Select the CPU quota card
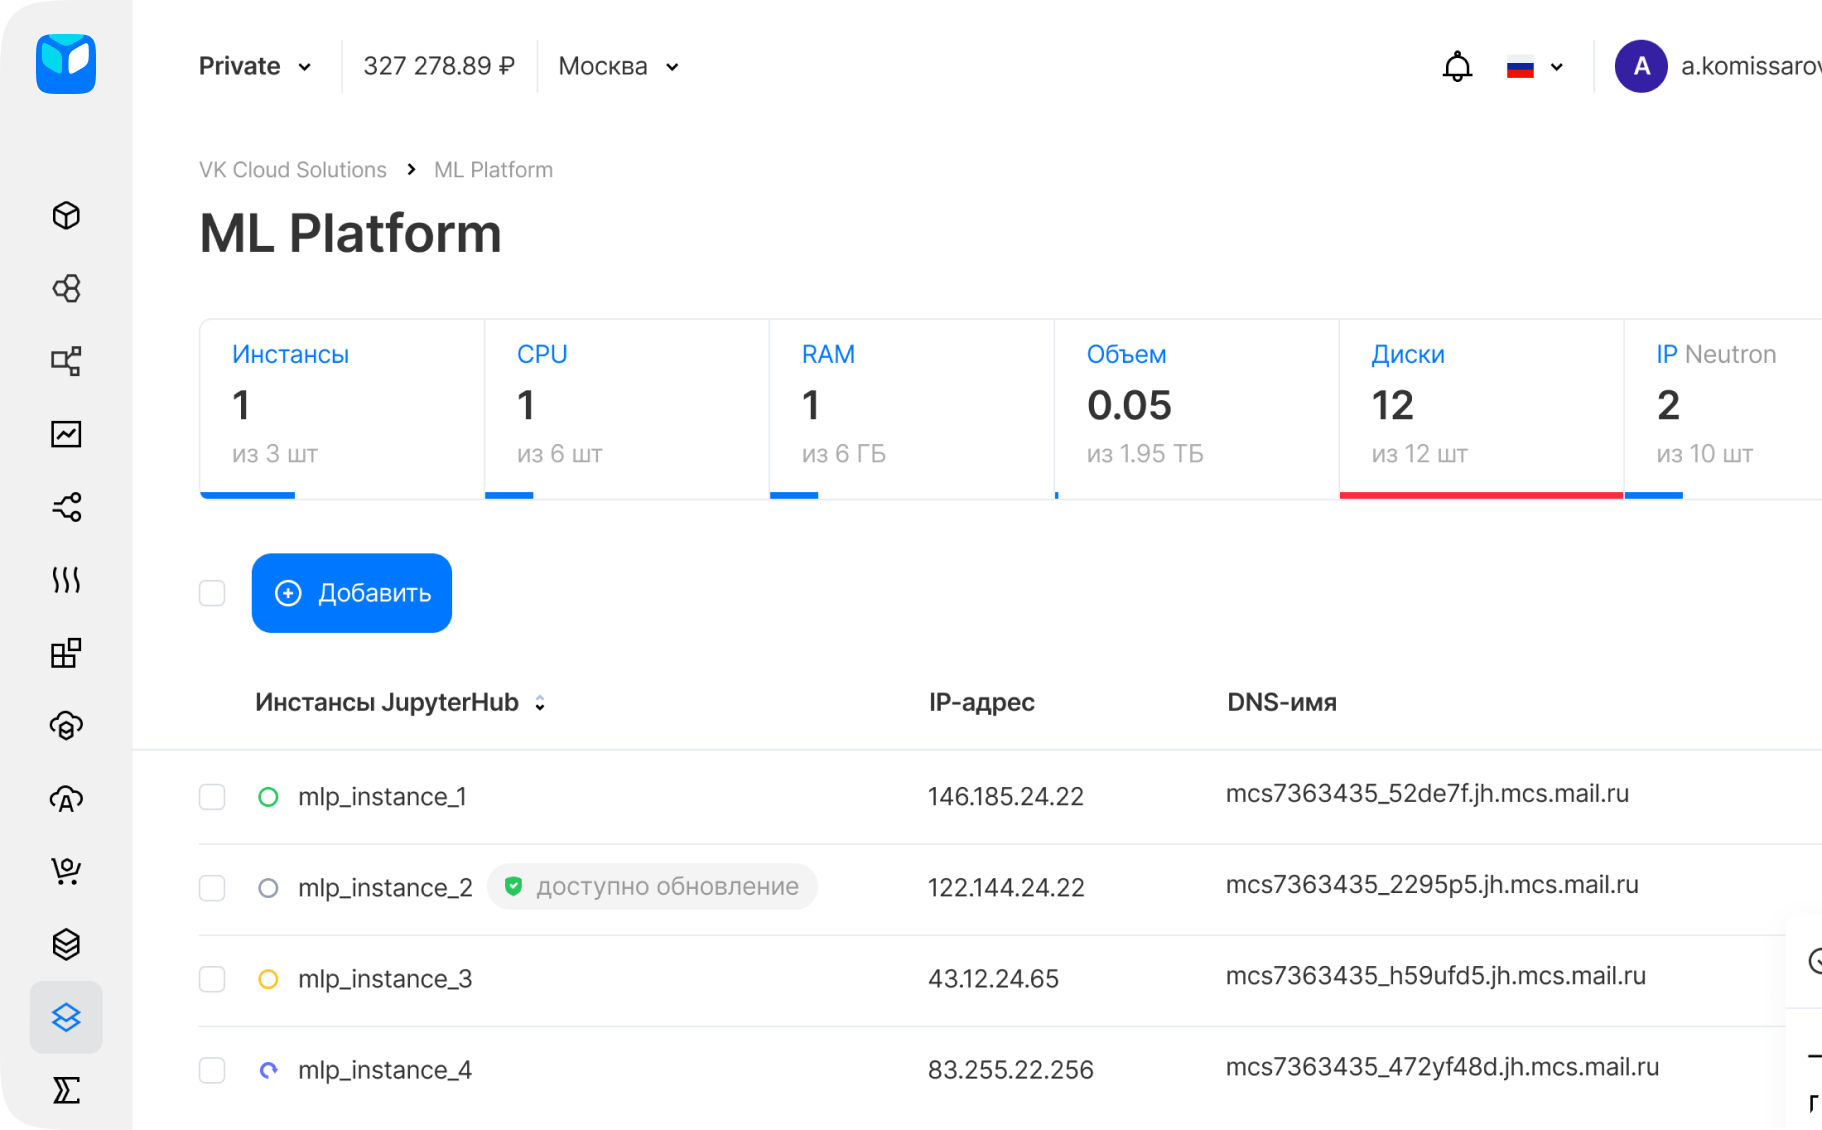The height and width of the screenshot is (1130, 1822). (627, 408)
